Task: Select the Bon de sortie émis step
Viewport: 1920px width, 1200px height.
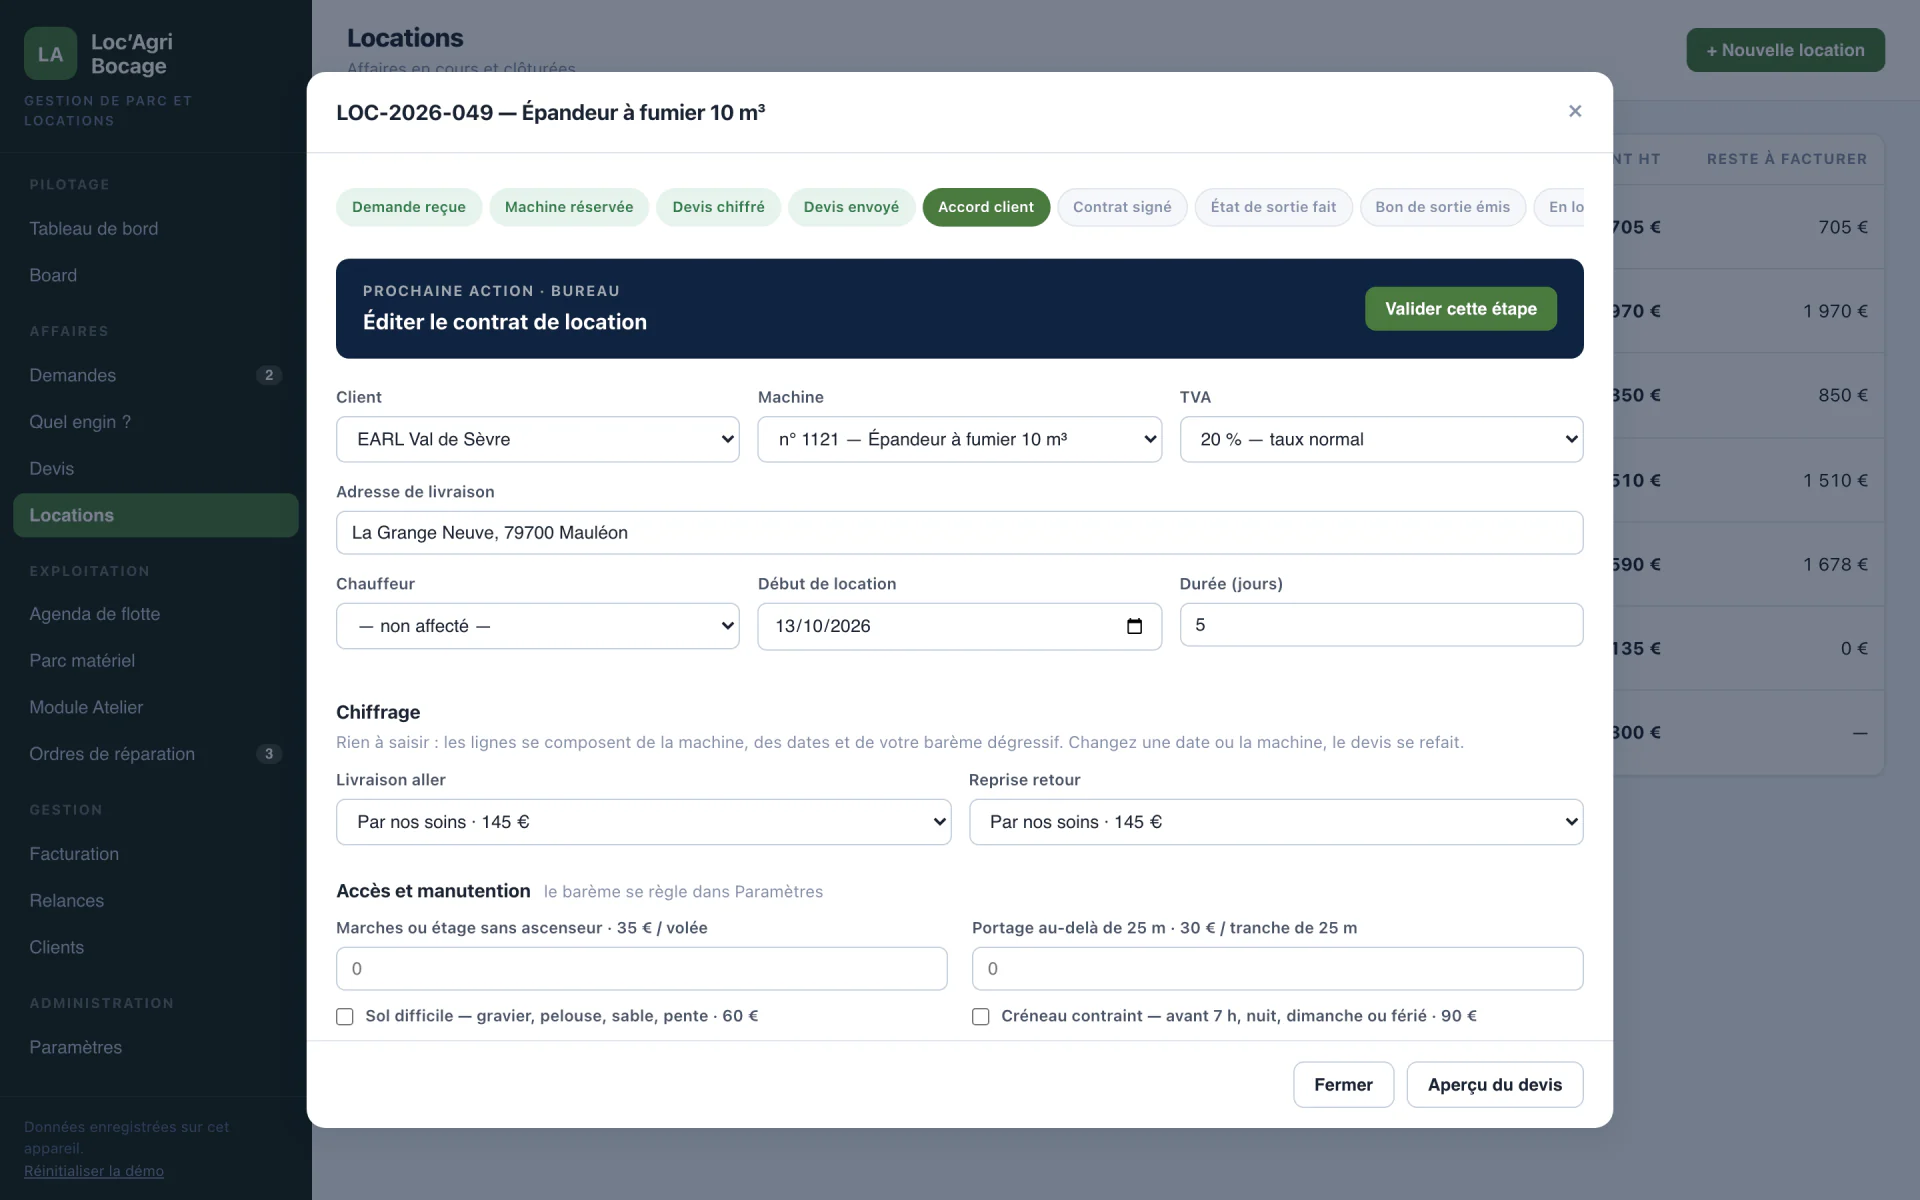Action: pyautogui.click(x=1442, y=207)
